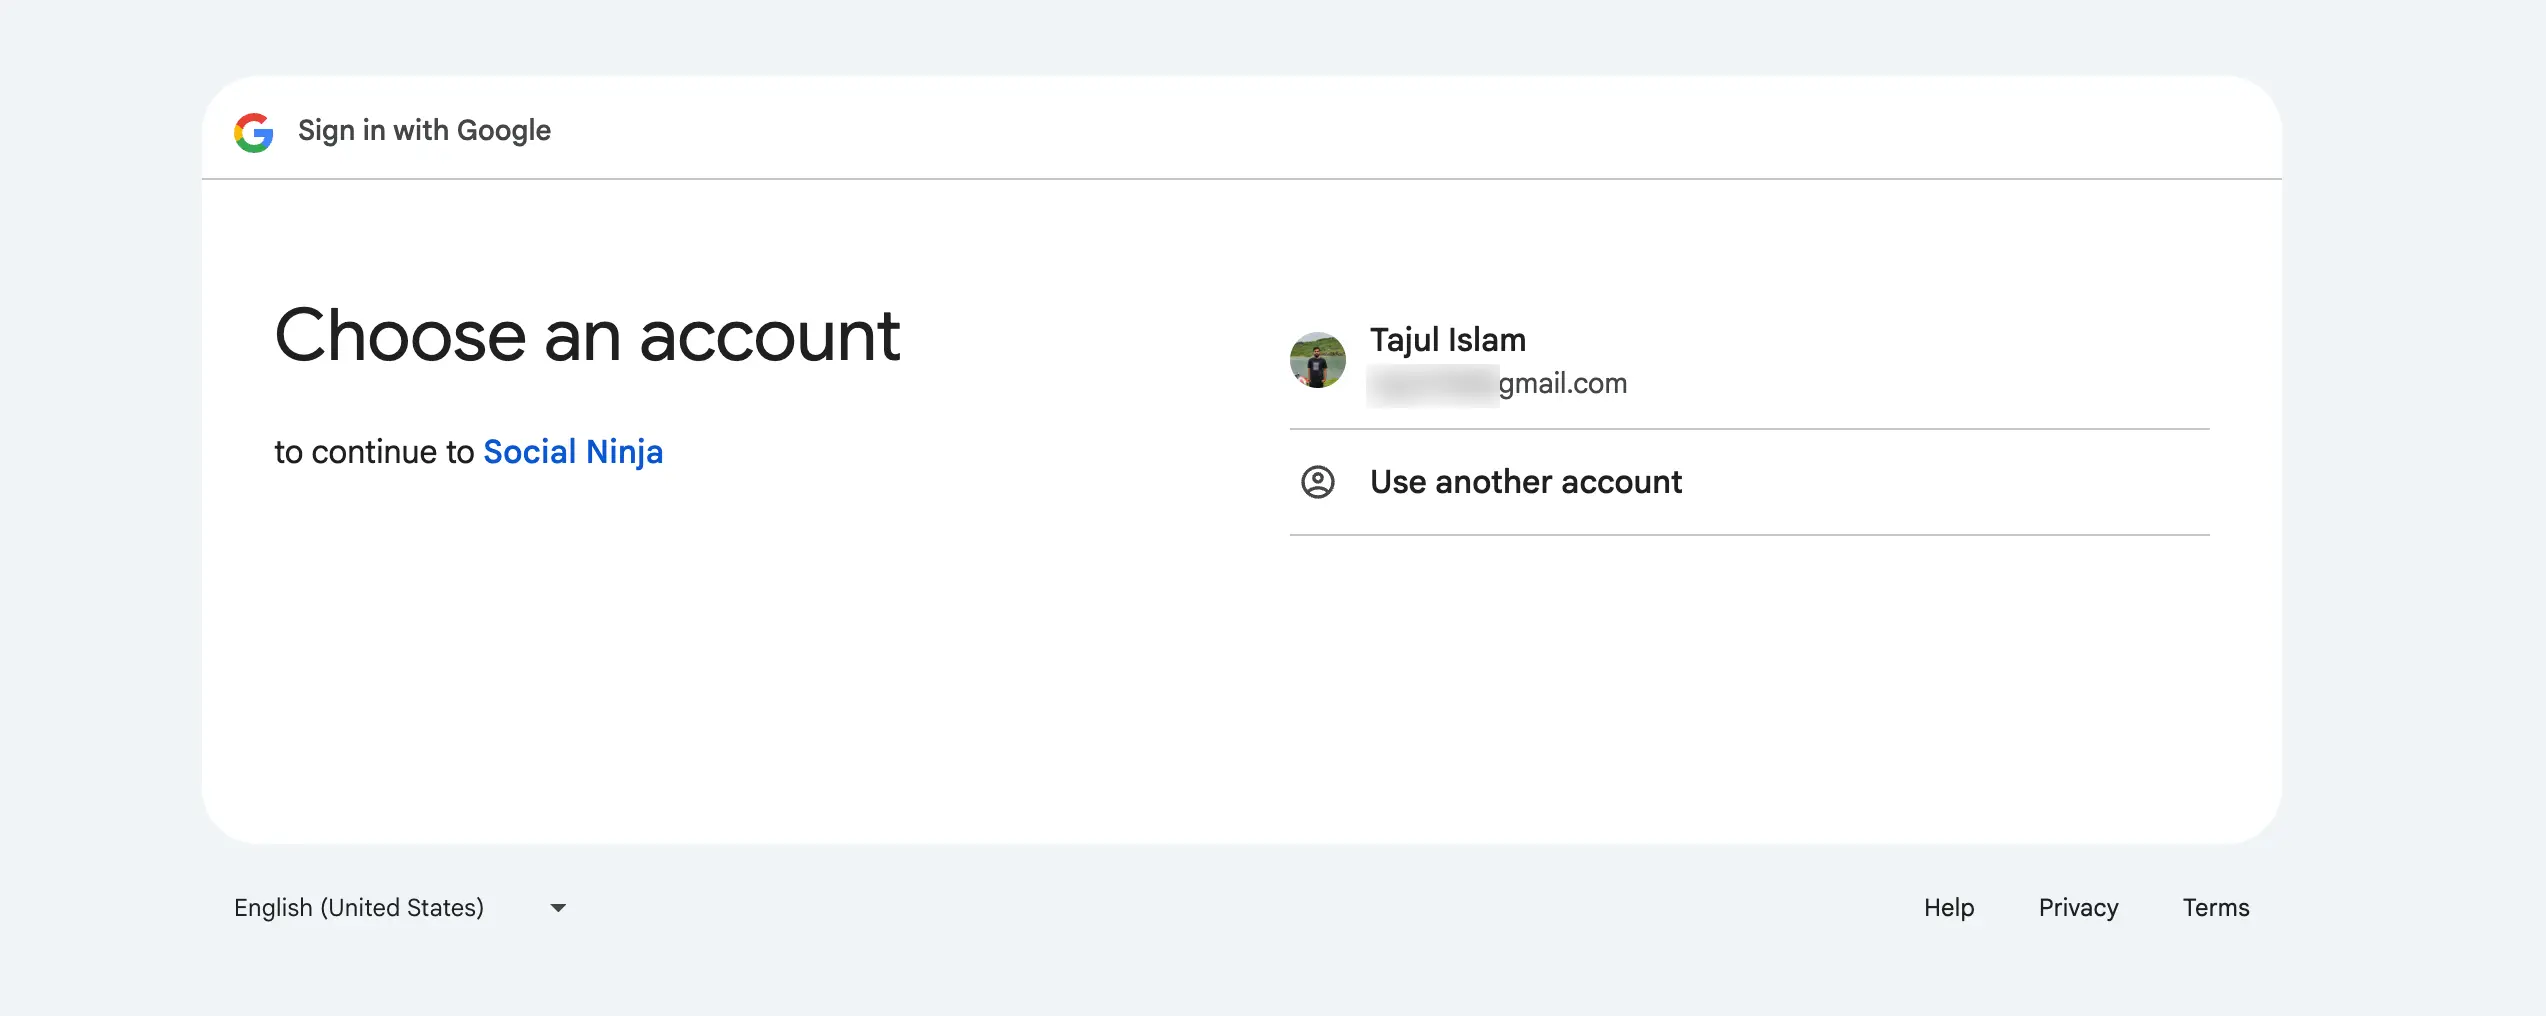
Task: Open the Social Ninja link
Action: [x=572, y=452]
